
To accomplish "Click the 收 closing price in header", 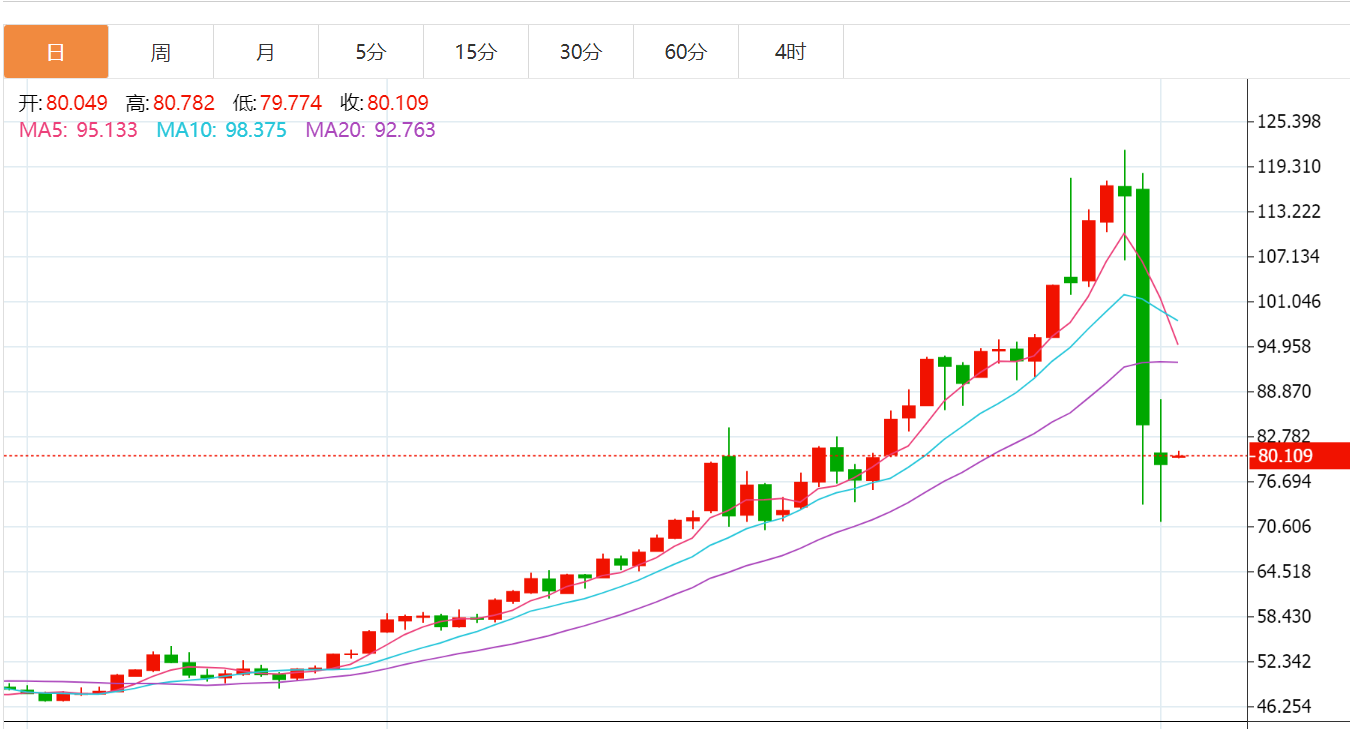I will point(384,103).
